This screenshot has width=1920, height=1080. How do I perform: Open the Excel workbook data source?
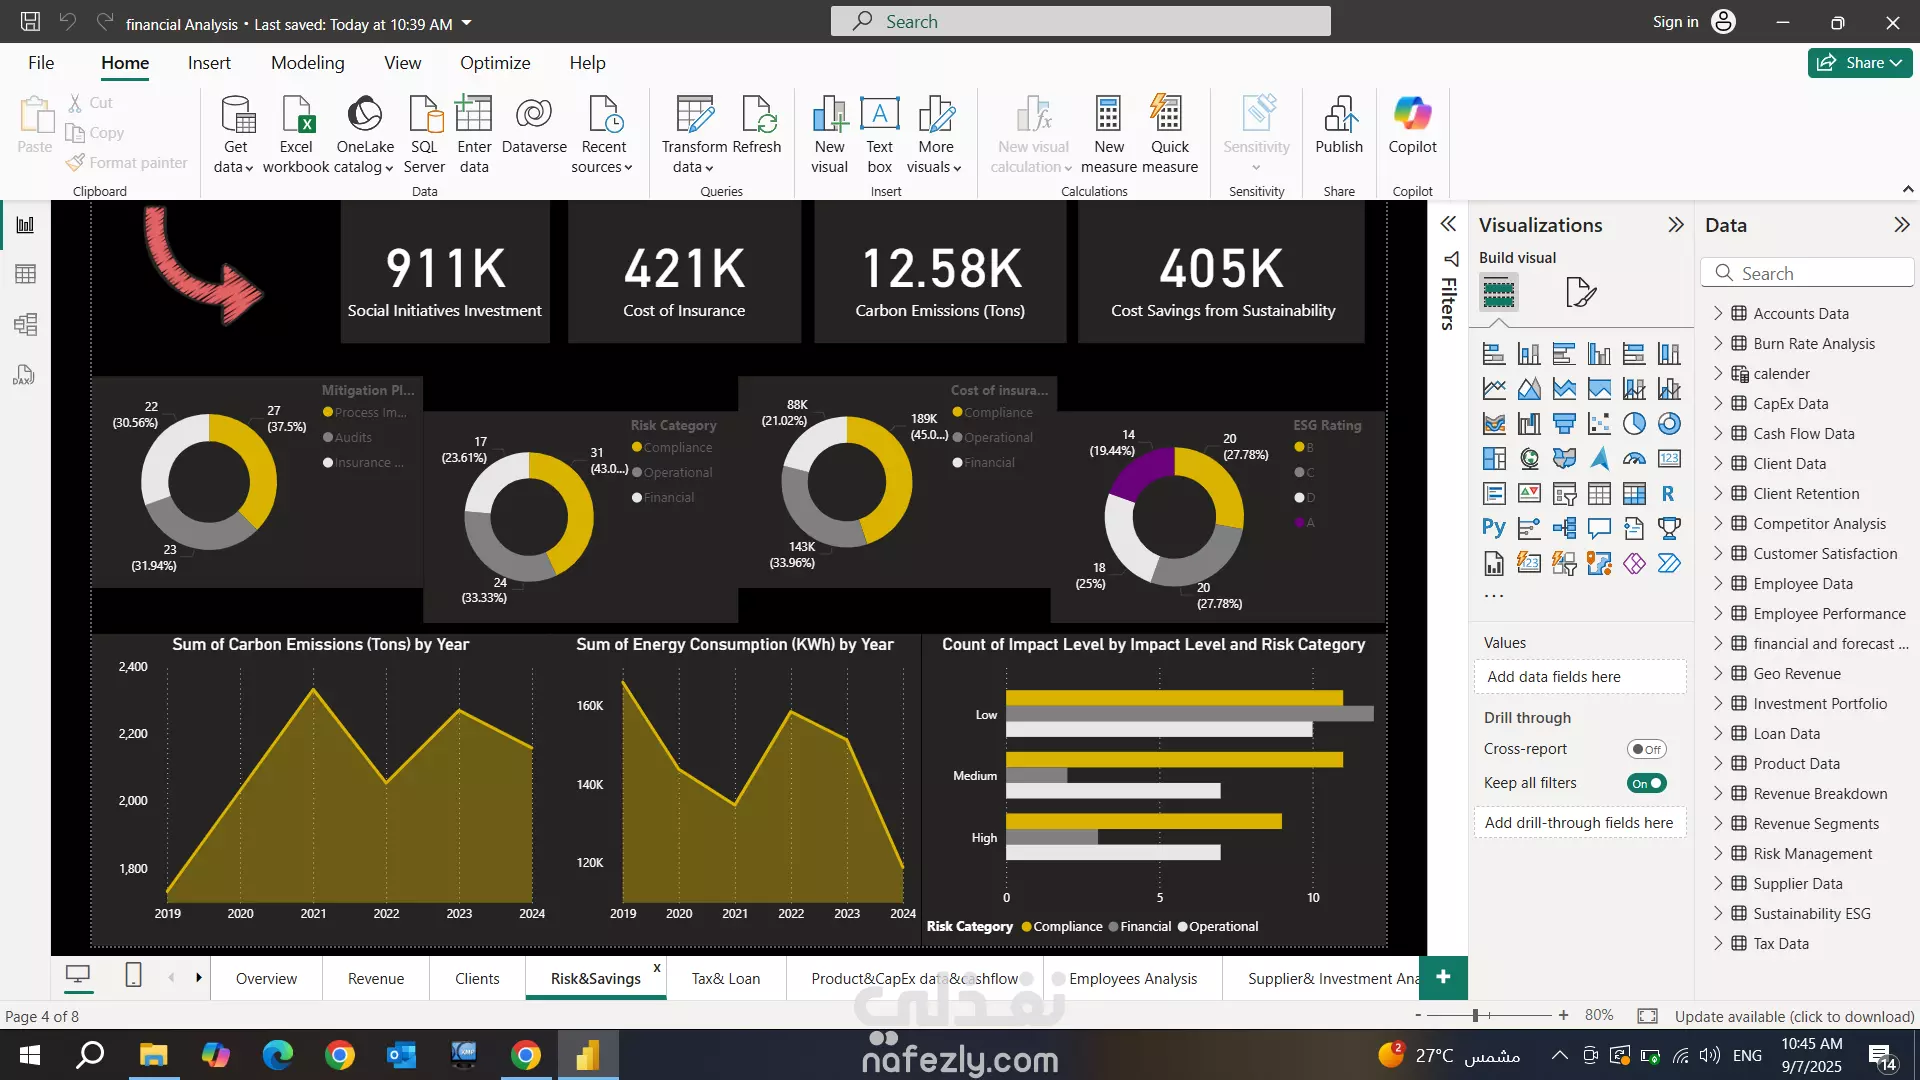pyautogui.click(x=296, y=116)
